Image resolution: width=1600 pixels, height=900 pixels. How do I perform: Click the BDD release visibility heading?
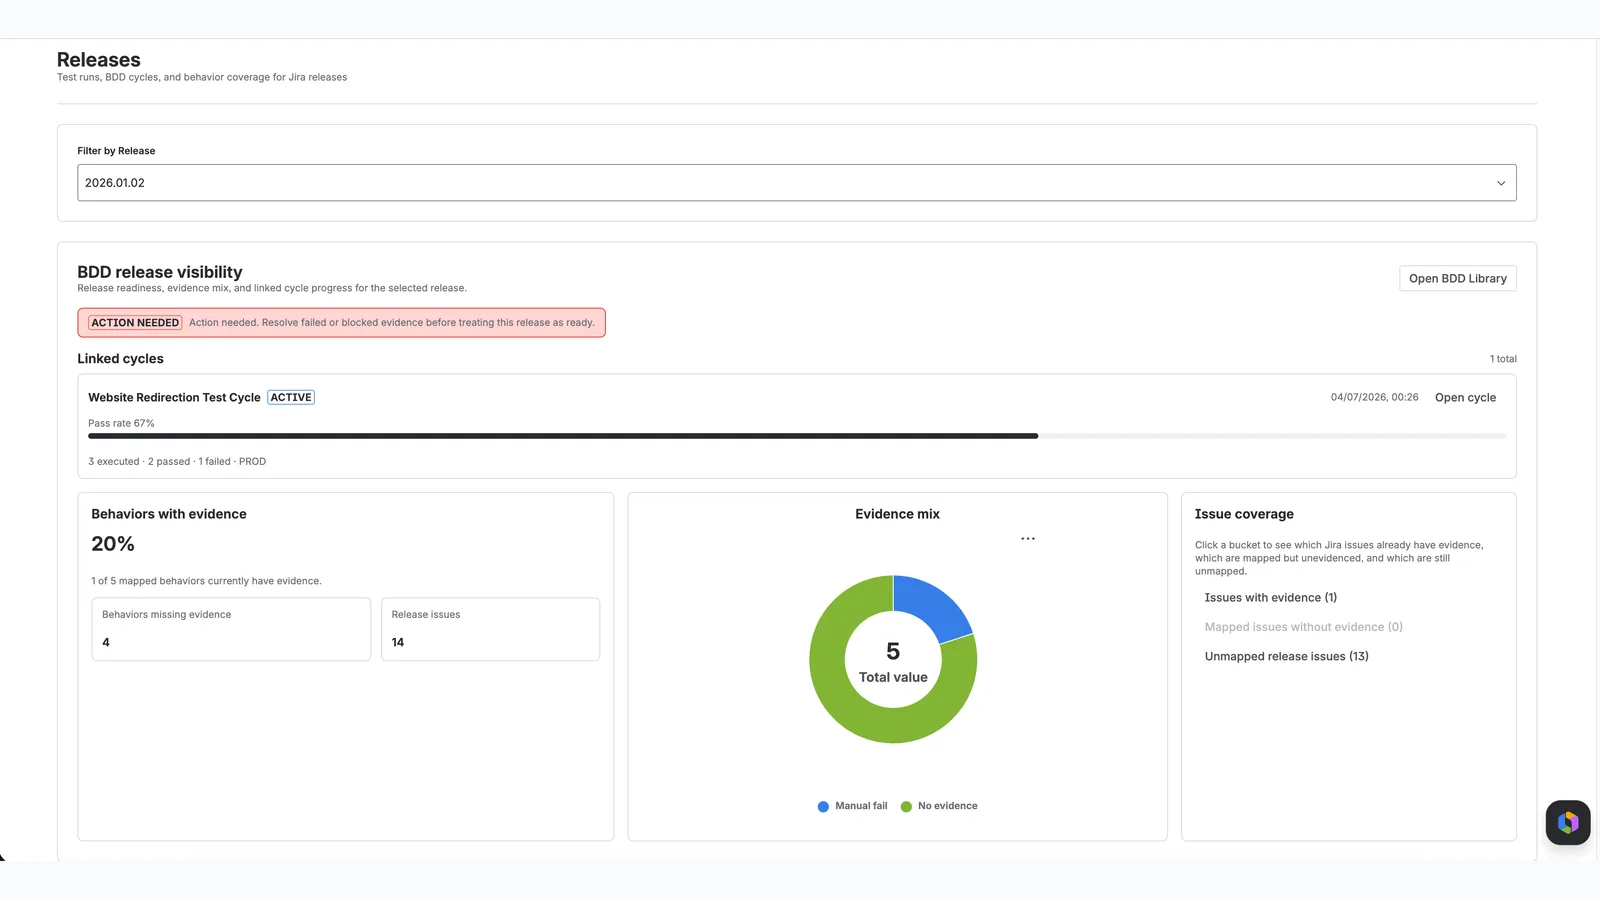[x=160, y=272]
